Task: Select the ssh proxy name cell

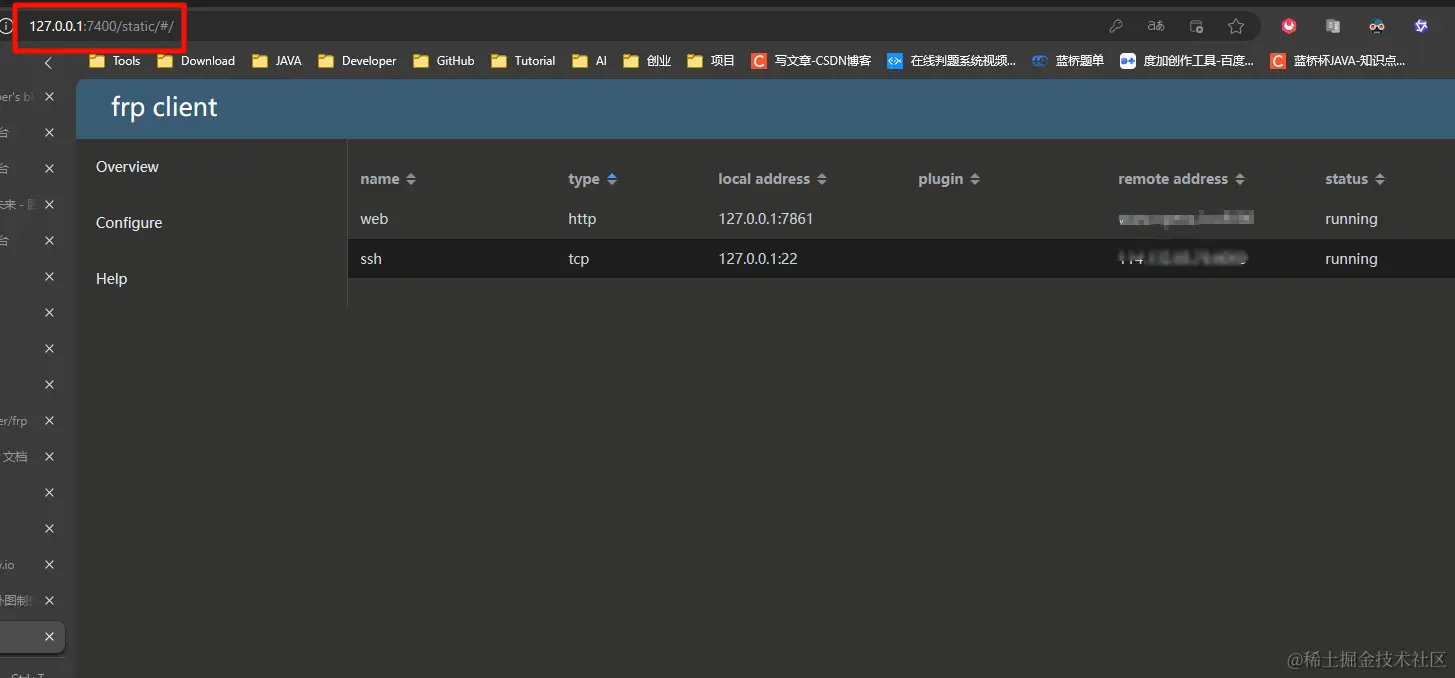Action: [371, 259]
